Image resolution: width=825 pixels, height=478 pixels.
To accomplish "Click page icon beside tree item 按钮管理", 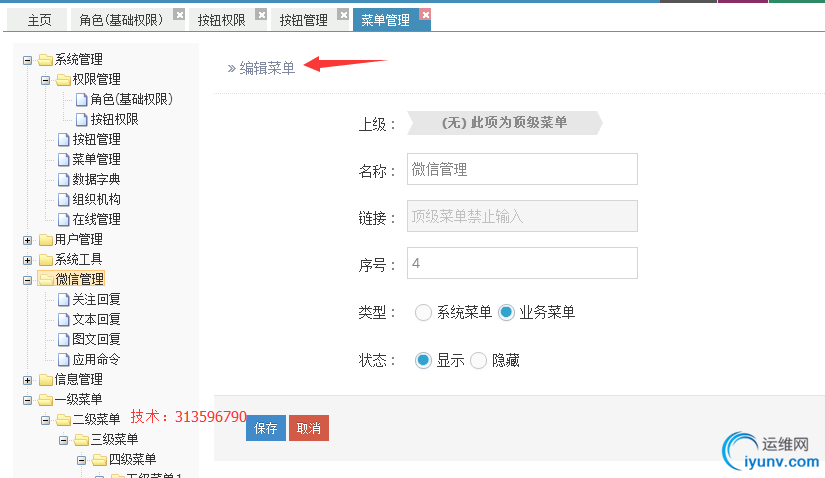I will point(64,140).
